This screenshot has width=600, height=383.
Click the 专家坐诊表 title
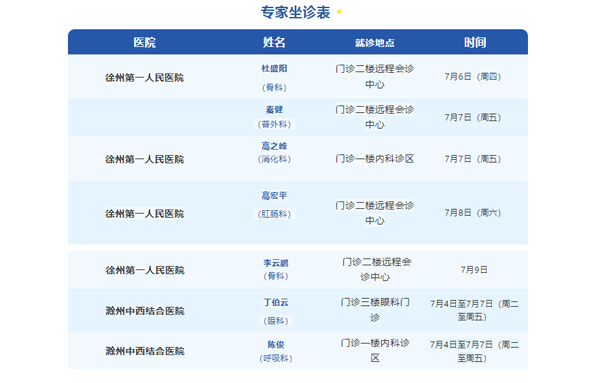295,13
